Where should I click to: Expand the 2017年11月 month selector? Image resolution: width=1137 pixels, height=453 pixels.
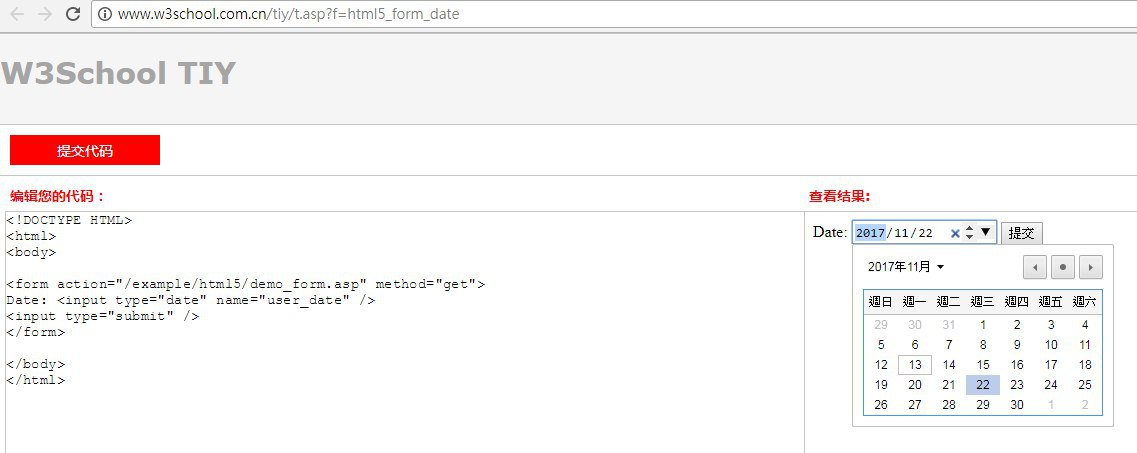tap(906, 267)
